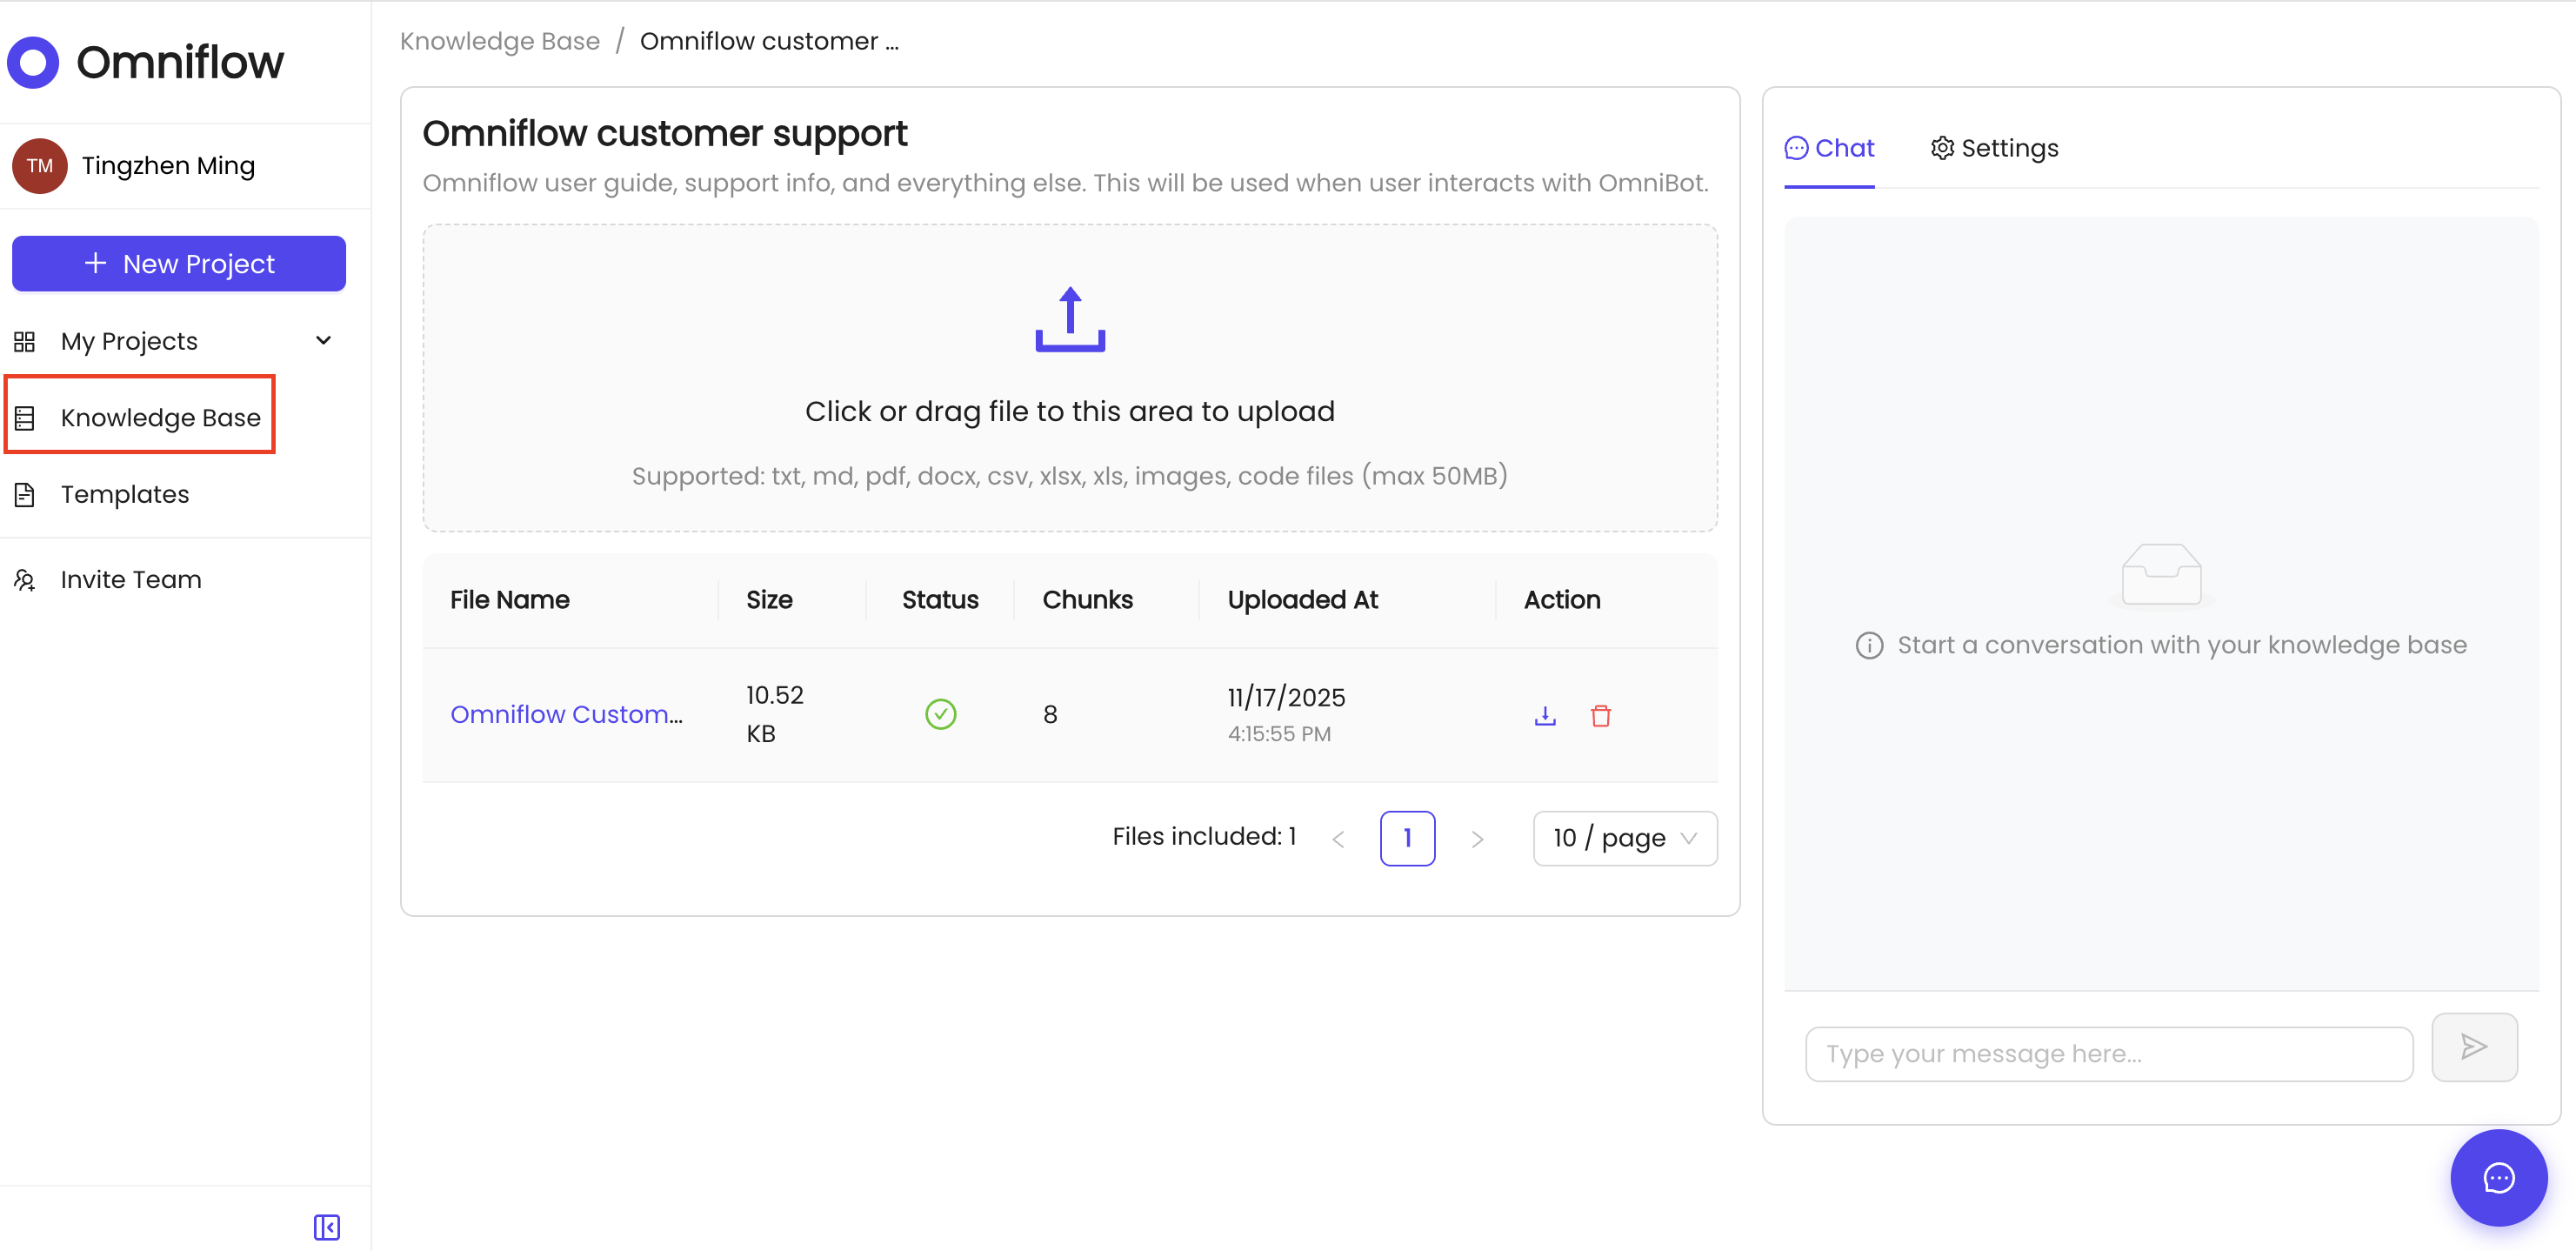
Task: Open the 10 / page dropdown
Action: pyautogui.click(x=1625, y=838)
